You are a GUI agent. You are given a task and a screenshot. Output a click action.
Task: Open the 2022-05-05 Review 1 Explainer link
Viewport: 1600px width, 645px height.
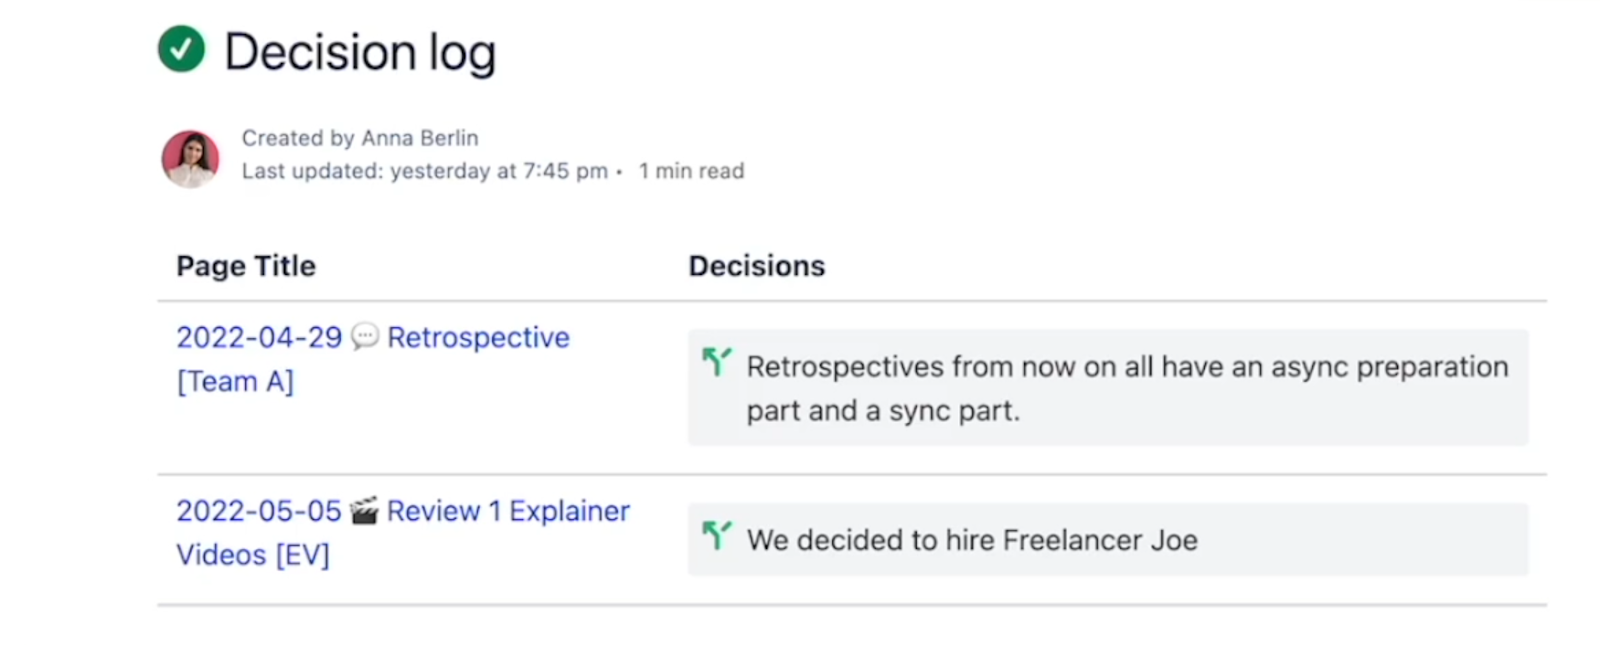508,511
